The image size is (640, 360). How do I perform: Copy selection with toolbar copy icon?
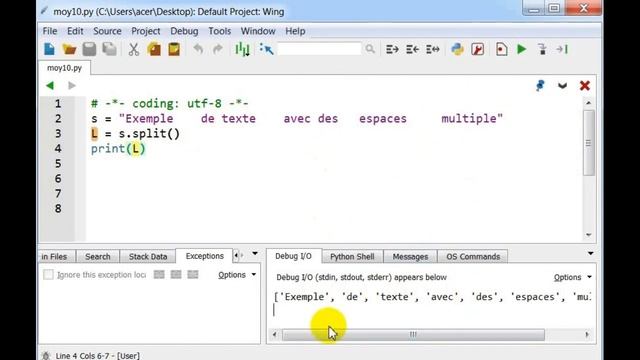[x=154, y=49]
